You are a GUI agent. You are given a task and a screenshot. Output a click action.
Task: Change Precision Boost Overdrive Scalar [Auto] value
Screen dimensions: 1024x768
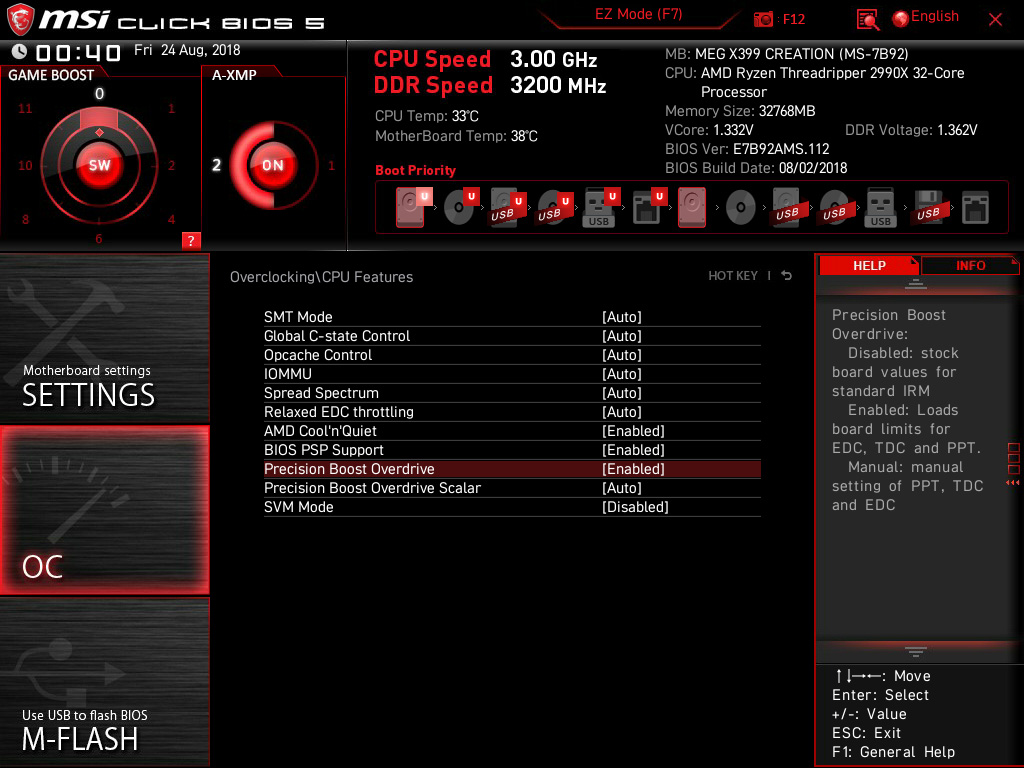[x=622, y=488]
